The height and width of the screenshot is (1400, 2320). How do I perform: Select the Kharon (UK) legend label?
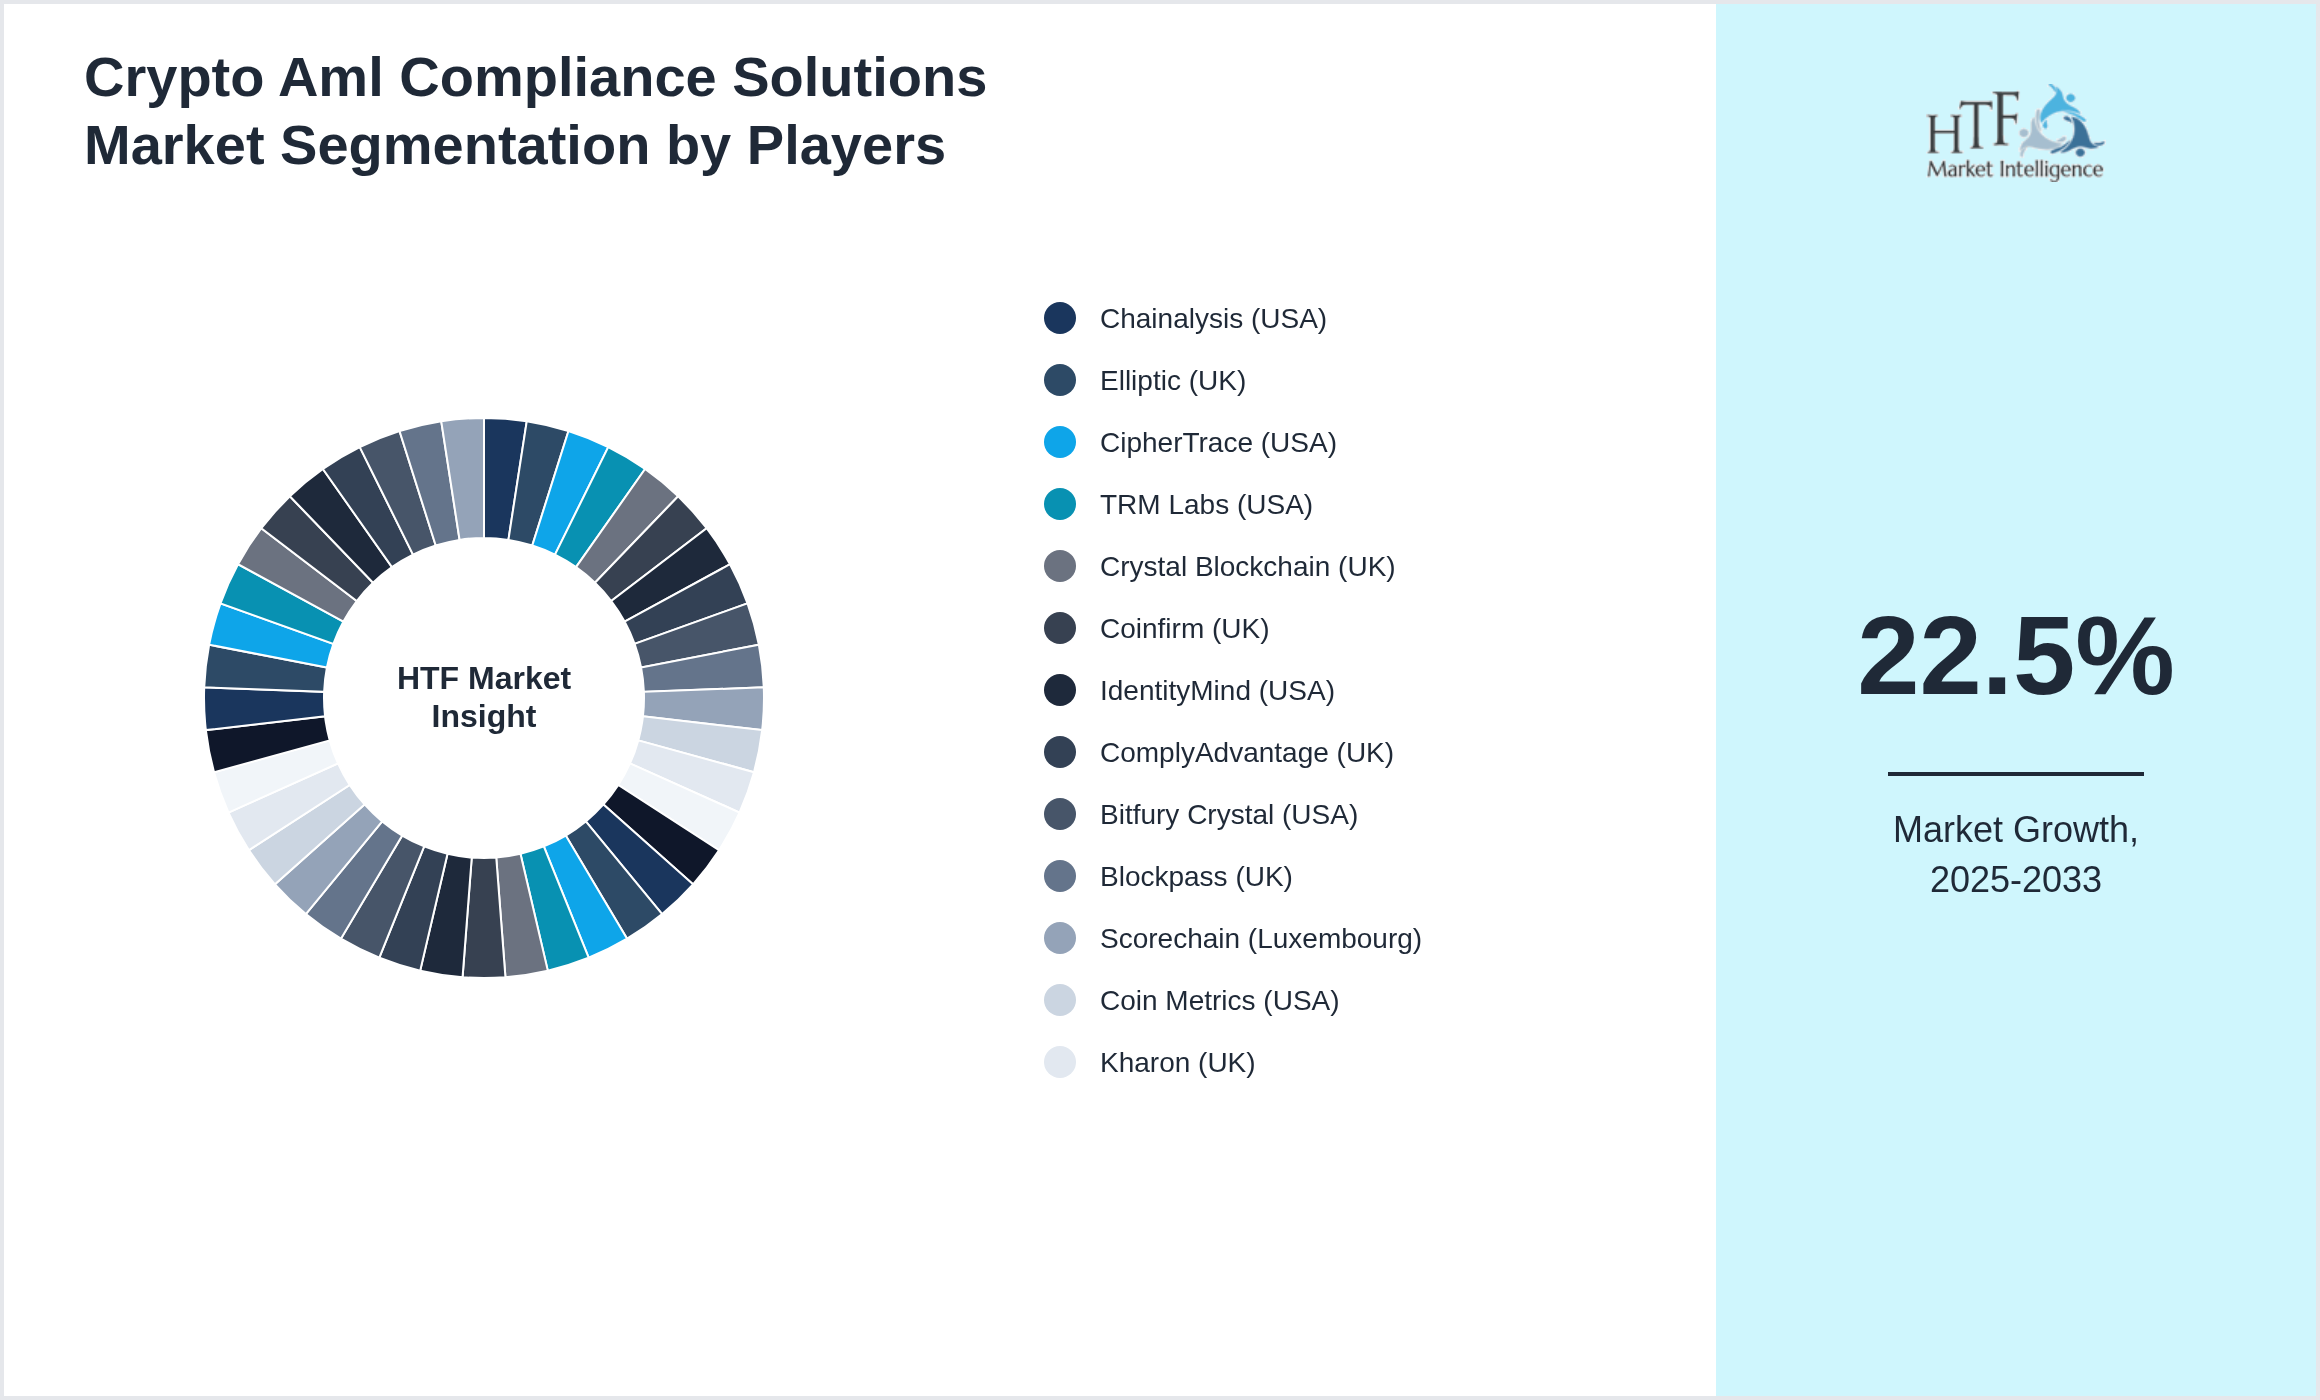[x=1177, y=1062]
